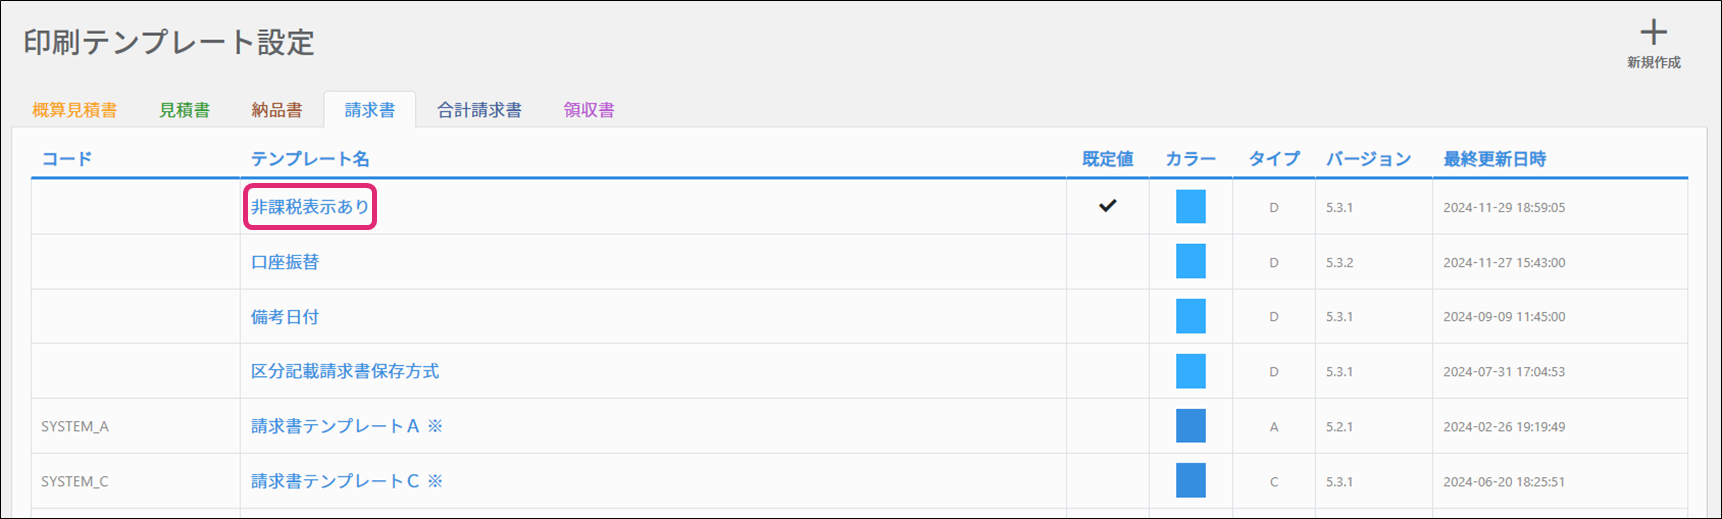Open 請求書テンプレートA template
Viewport: 1722px width, 519px height.
tap(346, 426)
